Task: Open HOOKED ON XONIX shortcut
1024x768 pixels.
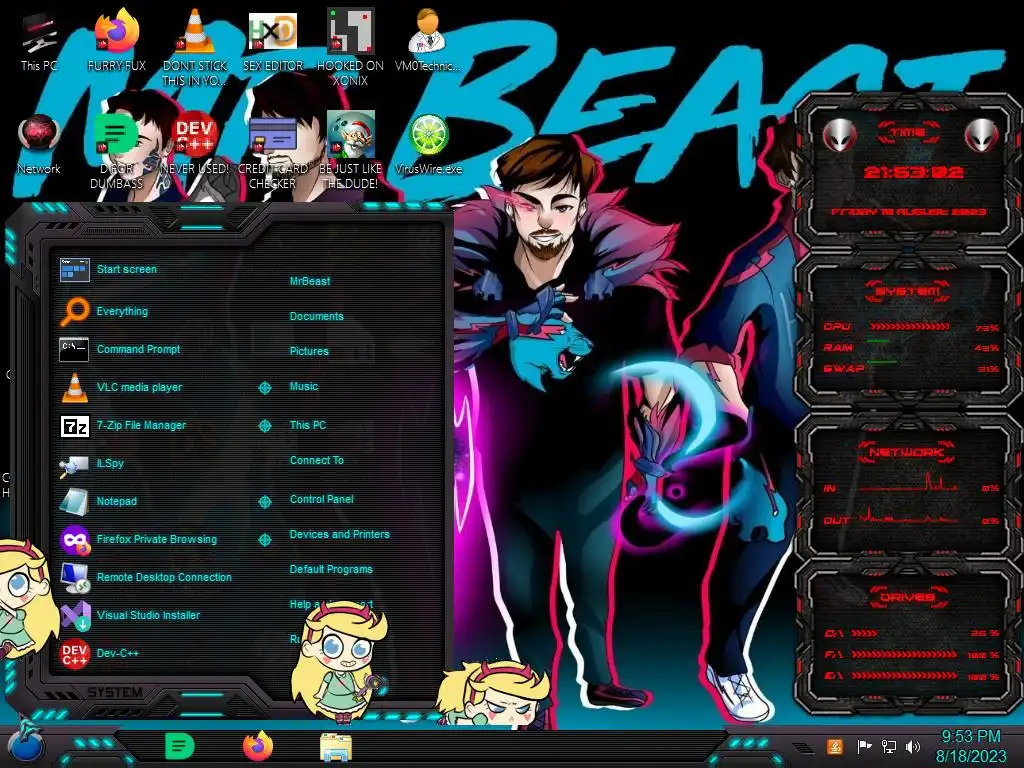Action: click(351, 48)
